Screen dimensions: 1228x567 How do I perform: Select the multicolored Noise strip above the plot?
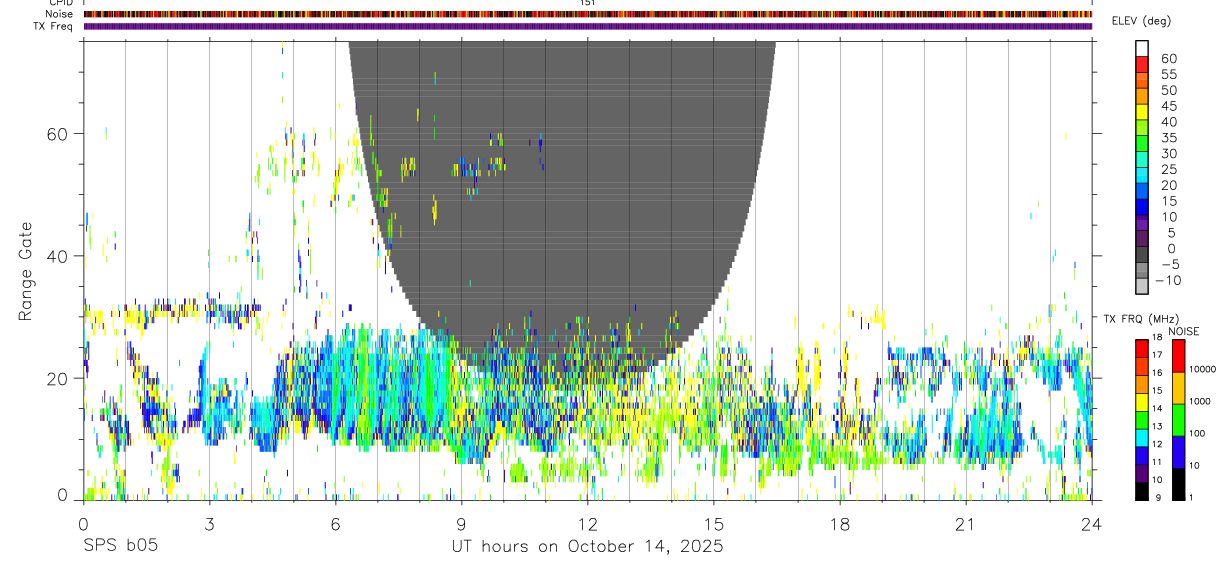[x=588, y=14]
